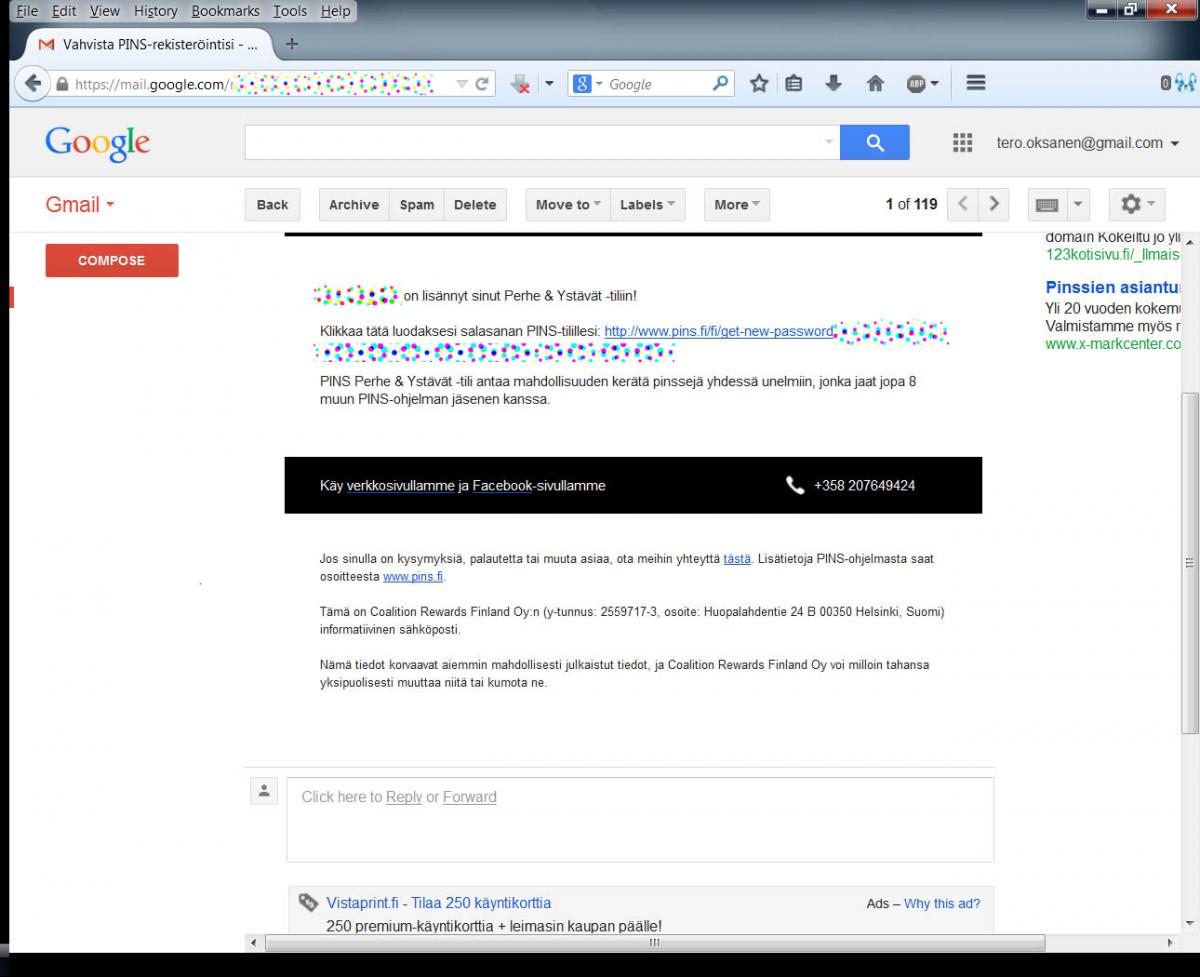Image resolution: width=1200 pixels, height=977 pixels.
Task: Click the padlock site identity icon
Action: (x=62, y=85)
